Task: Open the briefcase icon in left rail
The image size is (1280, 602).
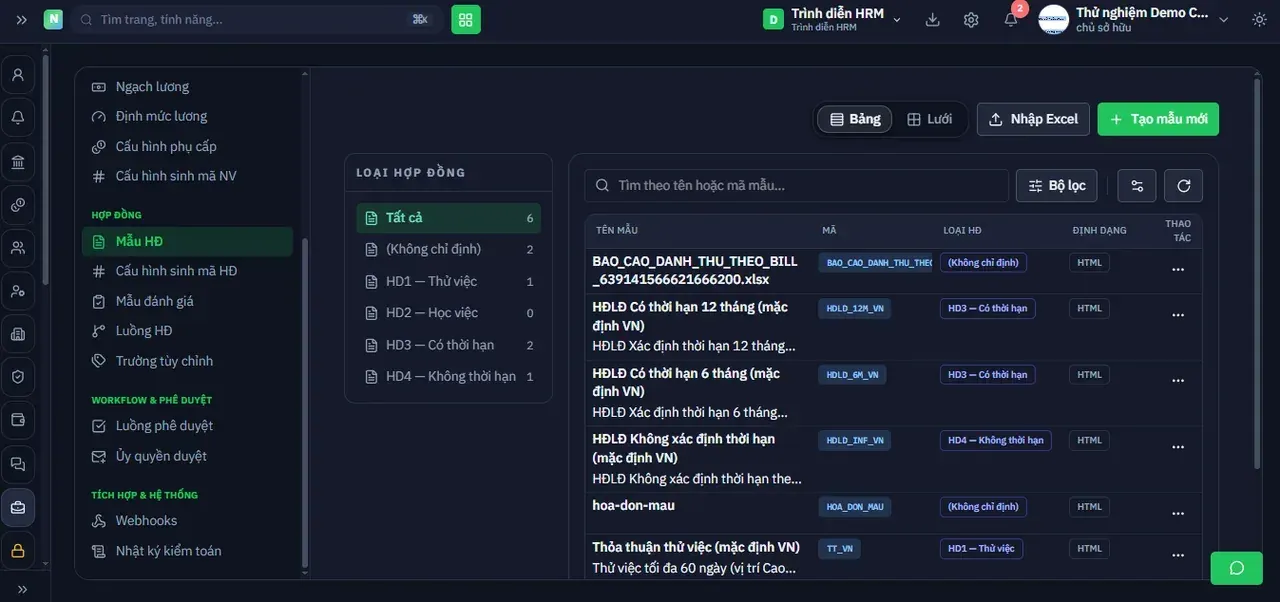Action: tap(18, 507)
